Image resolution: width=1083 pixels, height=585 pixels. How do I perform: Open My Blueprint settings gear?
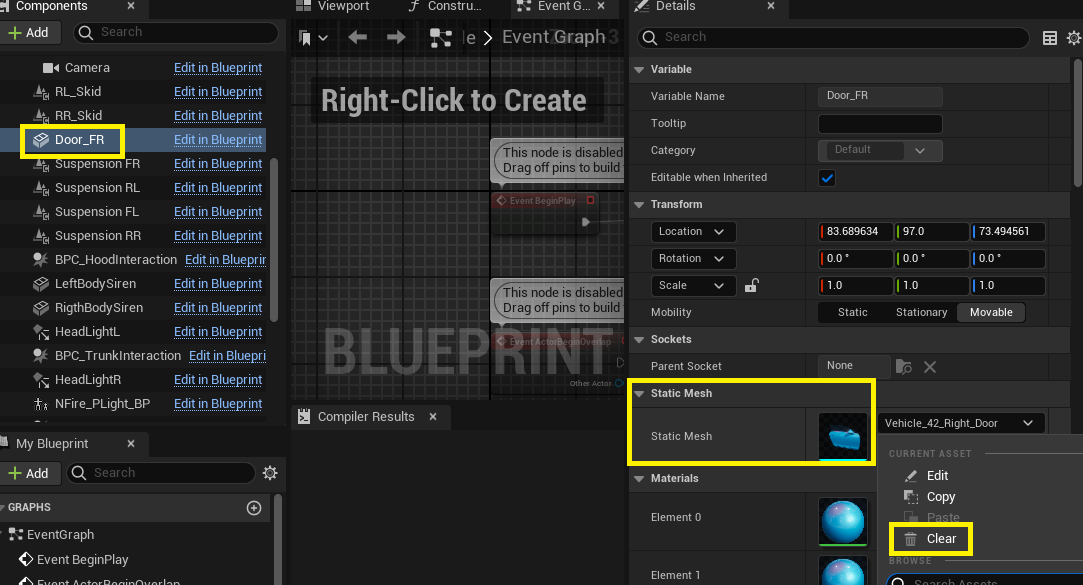point(269,473)
